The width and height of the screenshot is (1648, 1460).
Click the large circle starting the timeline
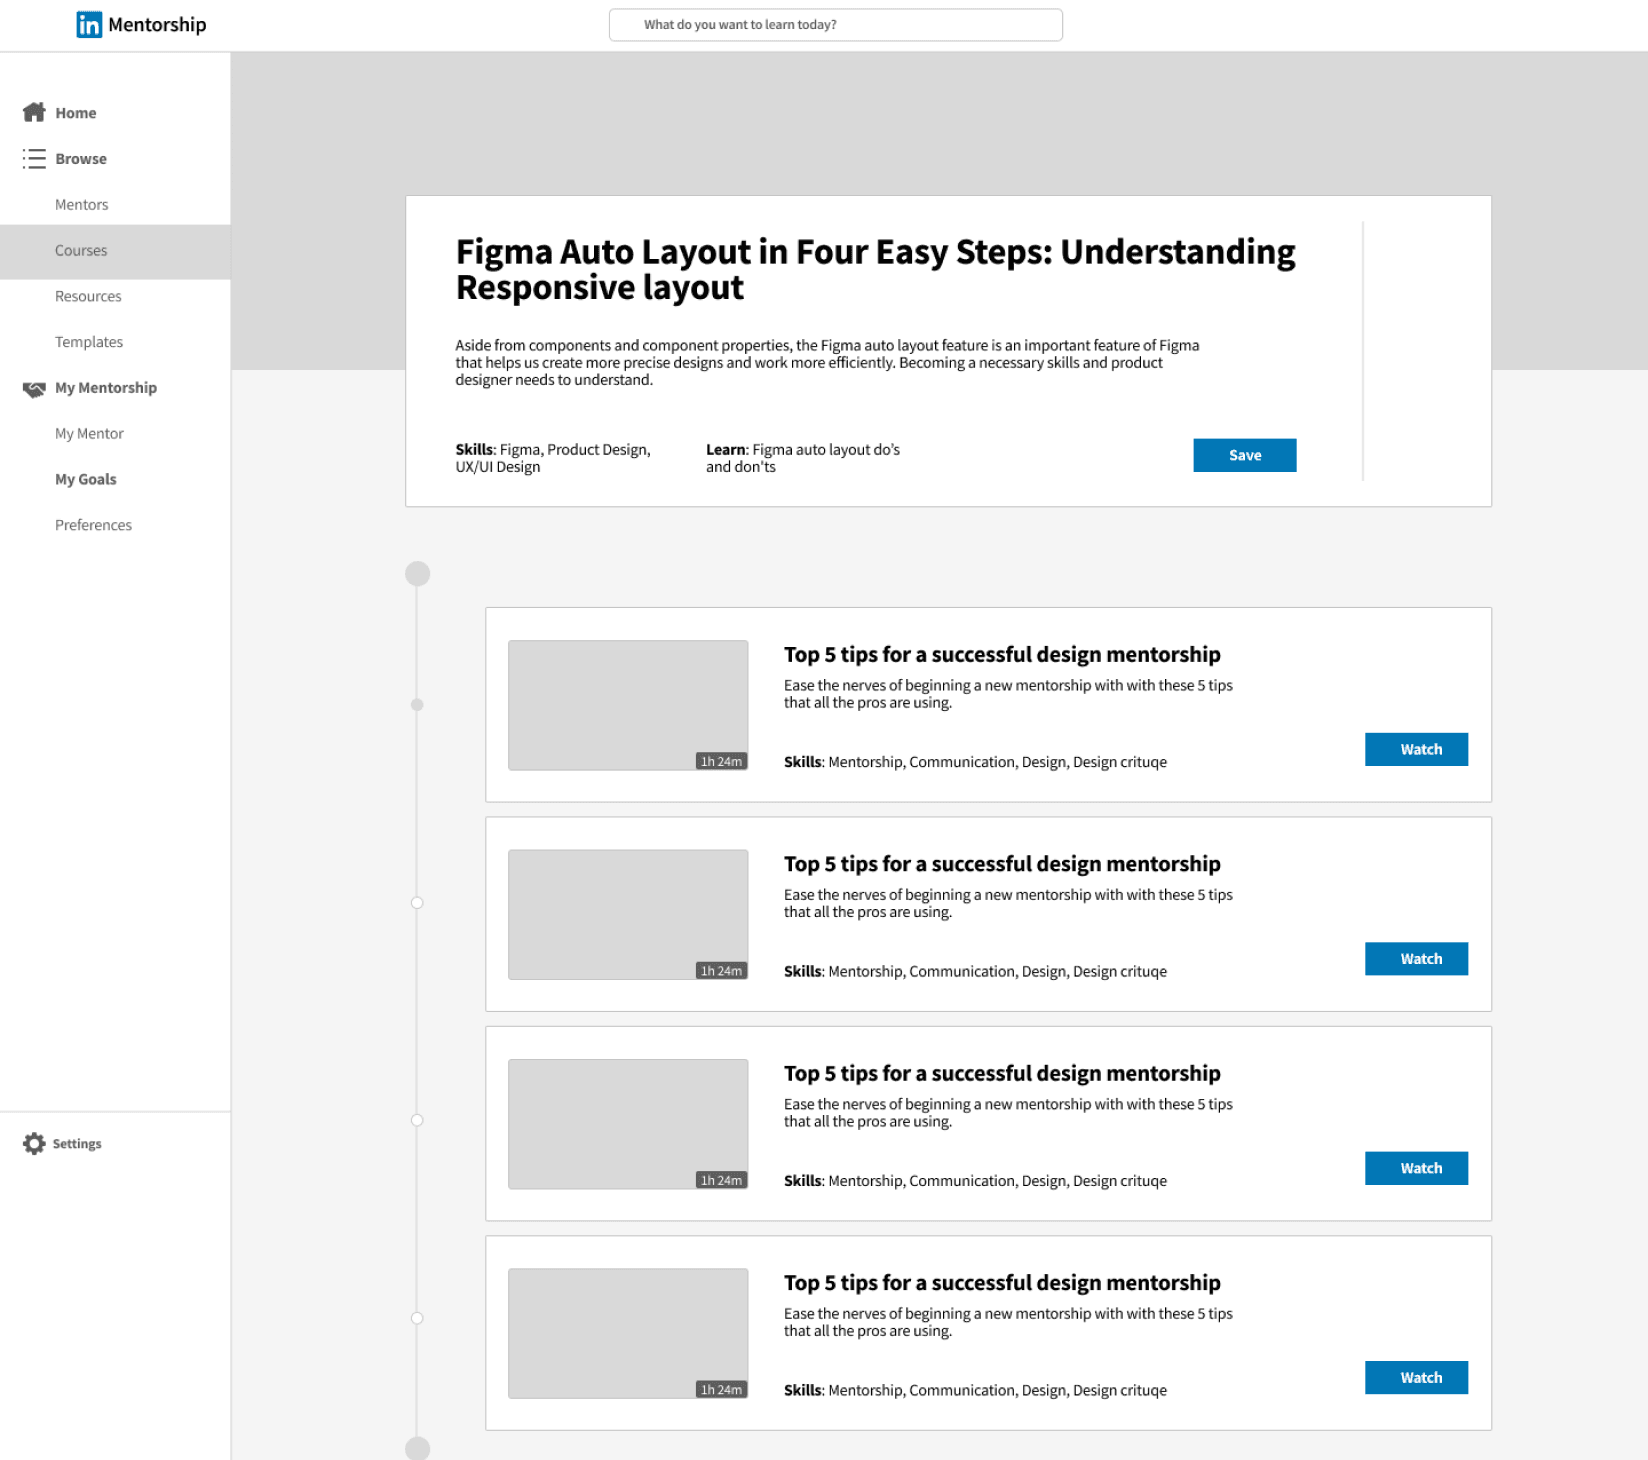coord(418,574)
